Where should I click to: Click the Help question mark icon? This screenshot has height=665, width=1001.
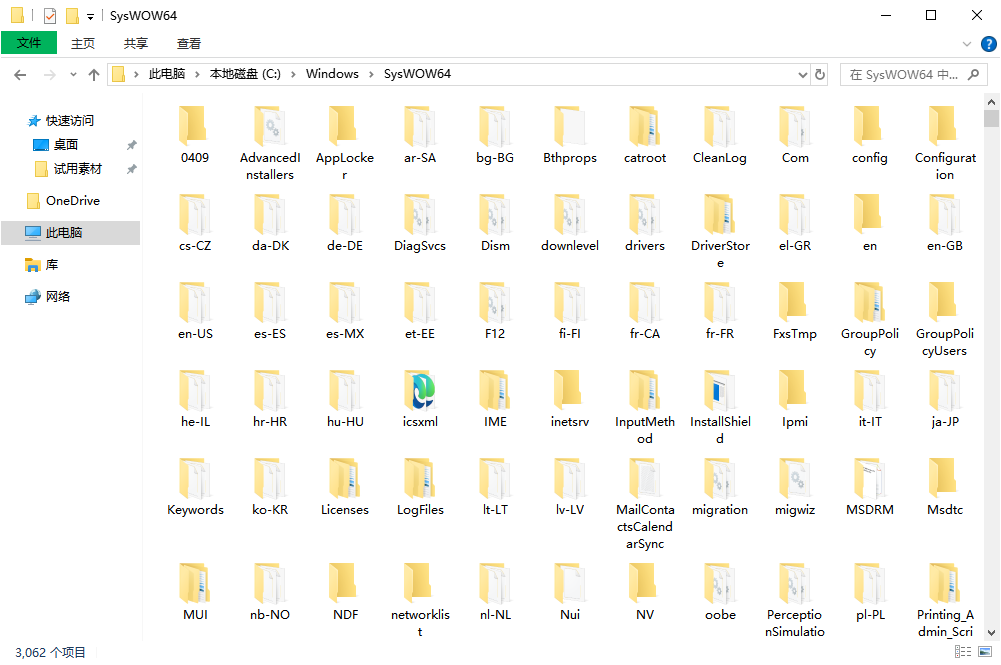(988, 44)
